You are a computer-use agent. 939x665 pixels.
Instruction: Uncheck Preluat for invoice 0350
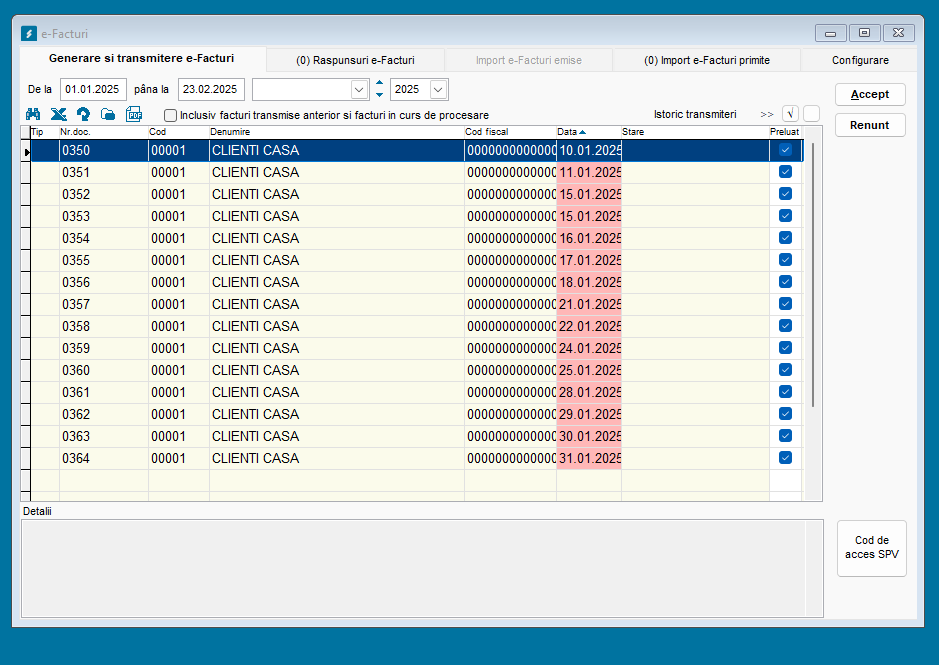click(785, 150)
